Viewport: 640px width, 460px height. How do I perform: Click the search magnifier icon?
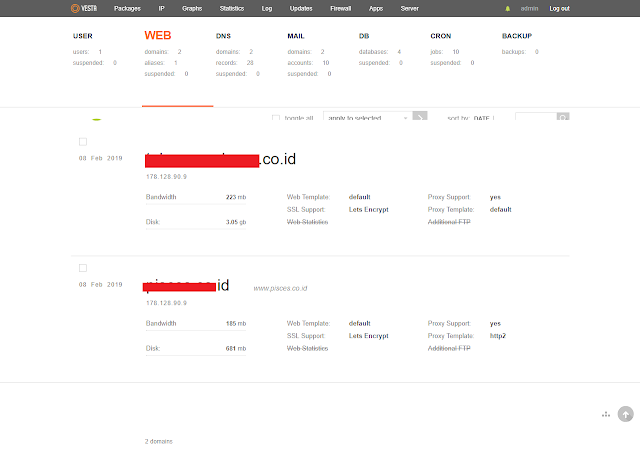coord(563,118)
